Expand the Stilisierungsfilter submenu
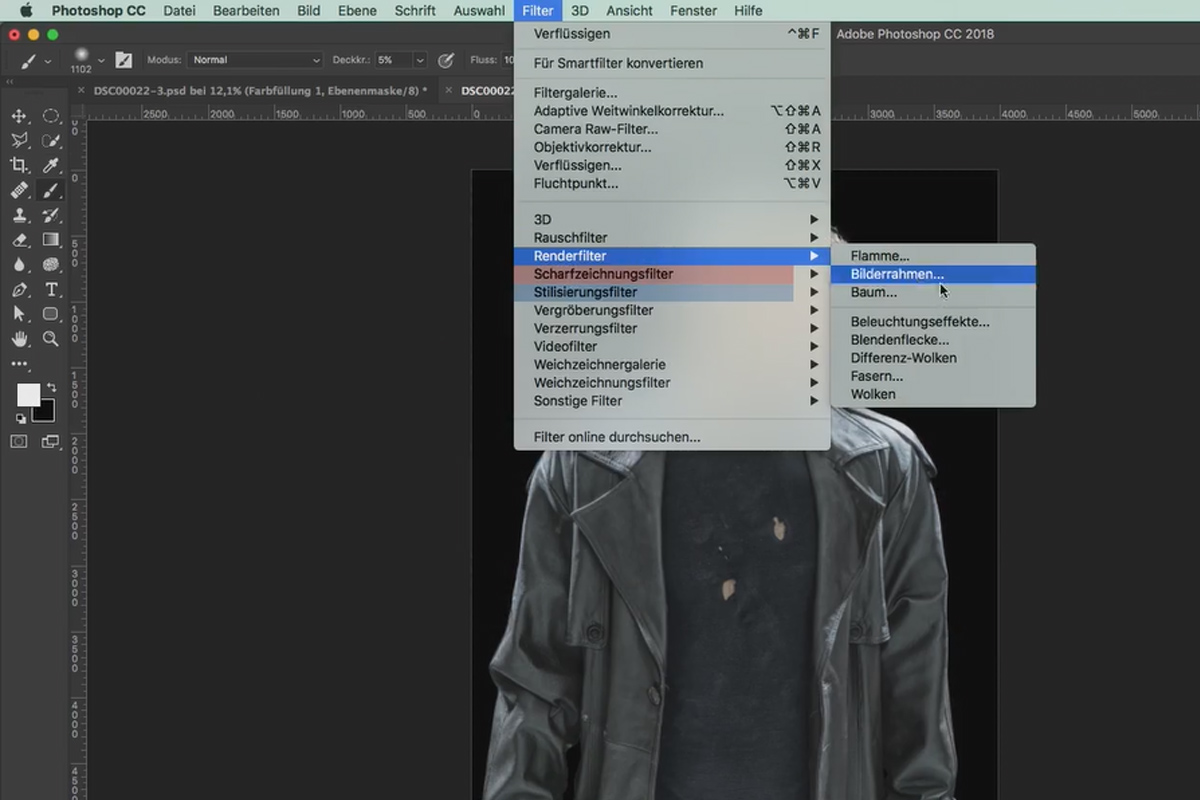This screenshot has width=1200, height=800. 672,292
